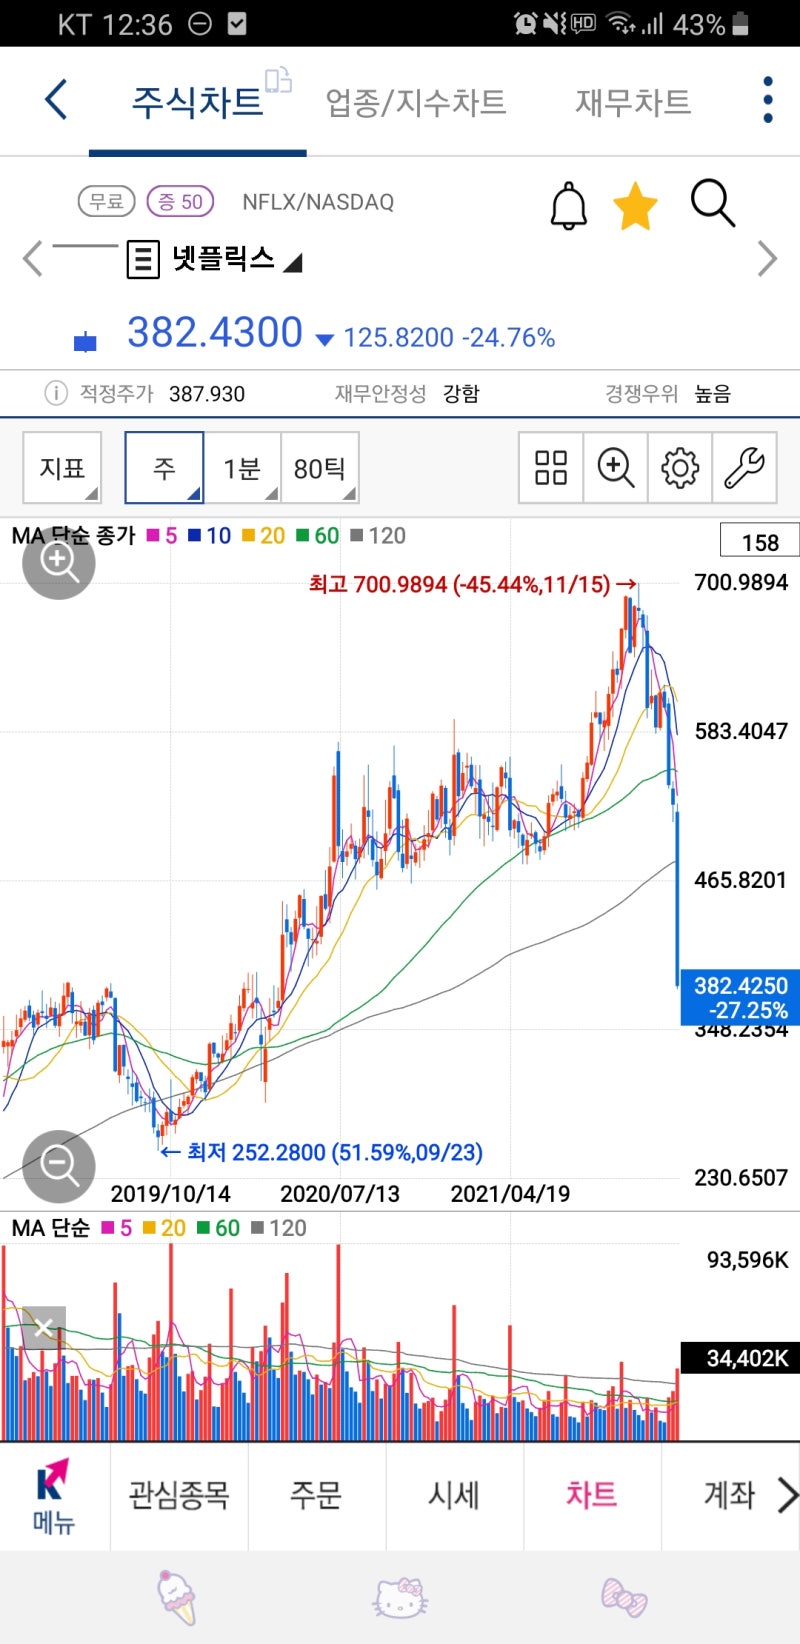Go to 관심종목 watchlist
800x1644 pixels.
[179, 1495]
